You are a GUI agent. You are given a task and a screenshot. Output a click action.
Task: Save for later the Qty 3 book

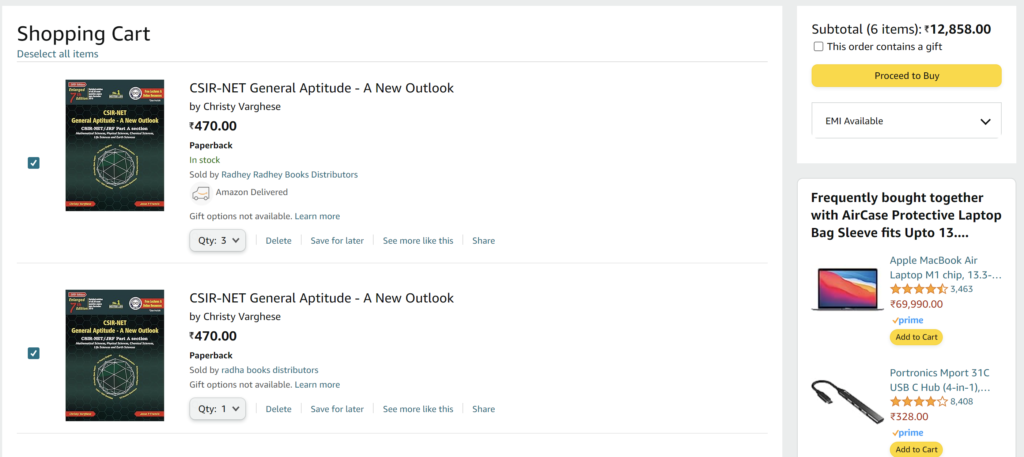[x=337, y=241]
